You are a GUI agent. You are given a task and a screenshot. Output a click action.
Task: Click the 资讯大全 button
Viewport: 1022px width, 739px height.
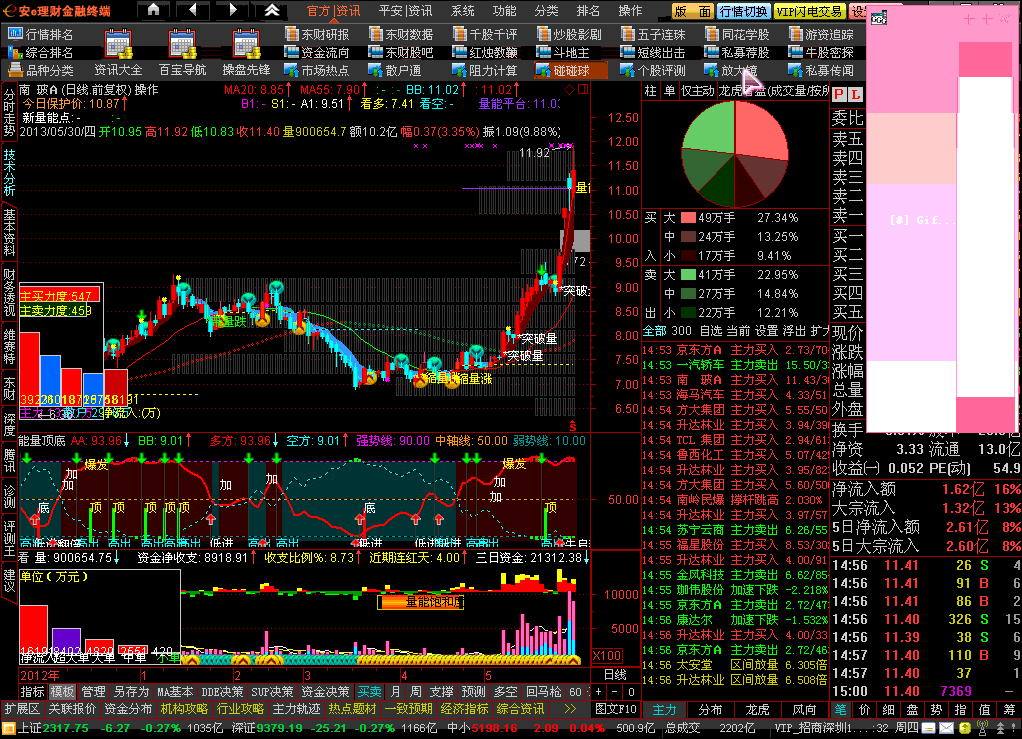click(x=118, y=70)
